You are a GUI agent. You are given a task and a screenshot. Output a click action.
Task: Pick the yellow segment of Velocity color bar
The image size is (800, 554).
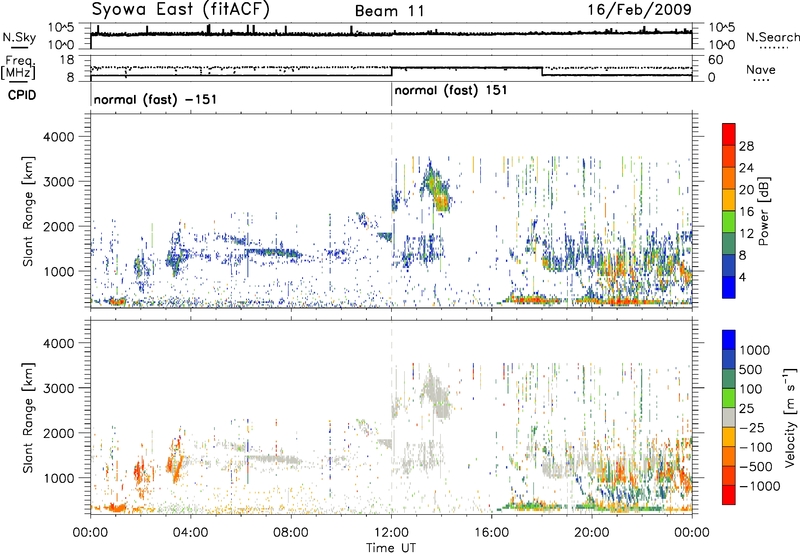click(x=729, y=437)
